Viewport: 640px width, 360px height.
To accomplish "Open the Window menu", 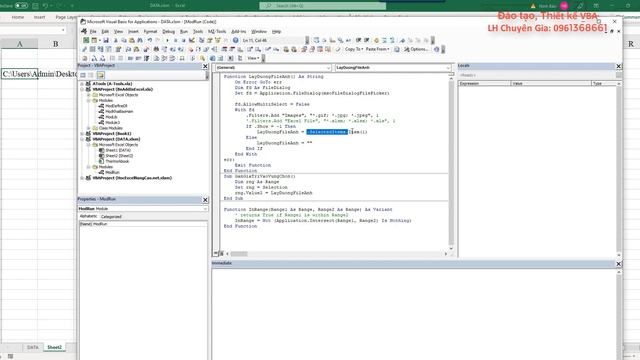I will pyautogui.click(x=259, y=31).
